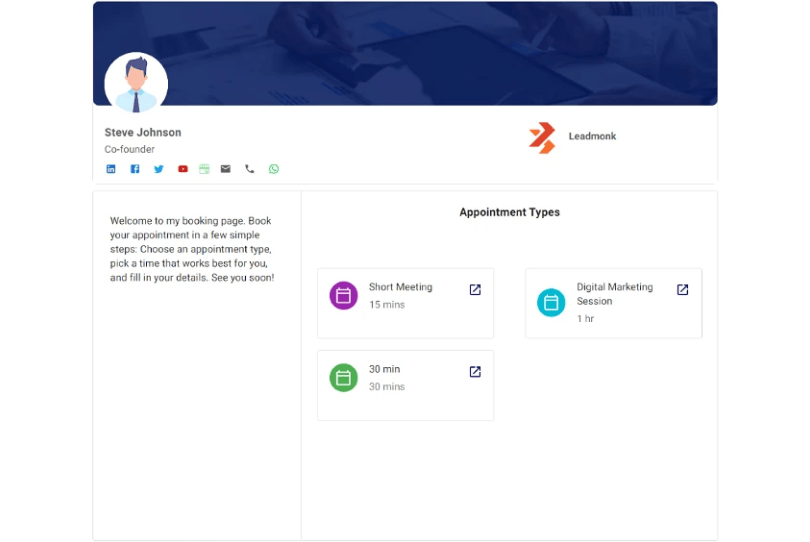Image resolution: width=810 pixels, height=542 pixels.
Task: Open 30 min appointment external link icon
Action: (475, 372)
